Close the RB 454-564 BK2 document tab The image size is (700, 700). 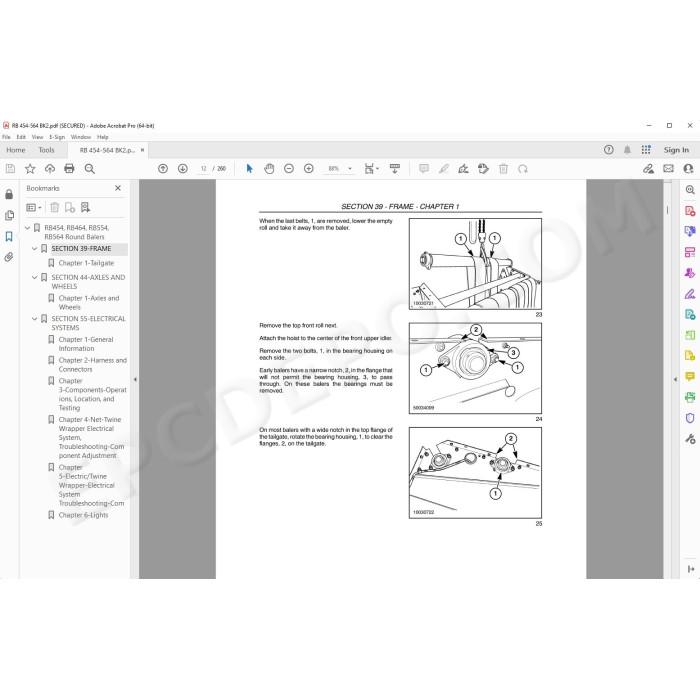coord(142,150)
